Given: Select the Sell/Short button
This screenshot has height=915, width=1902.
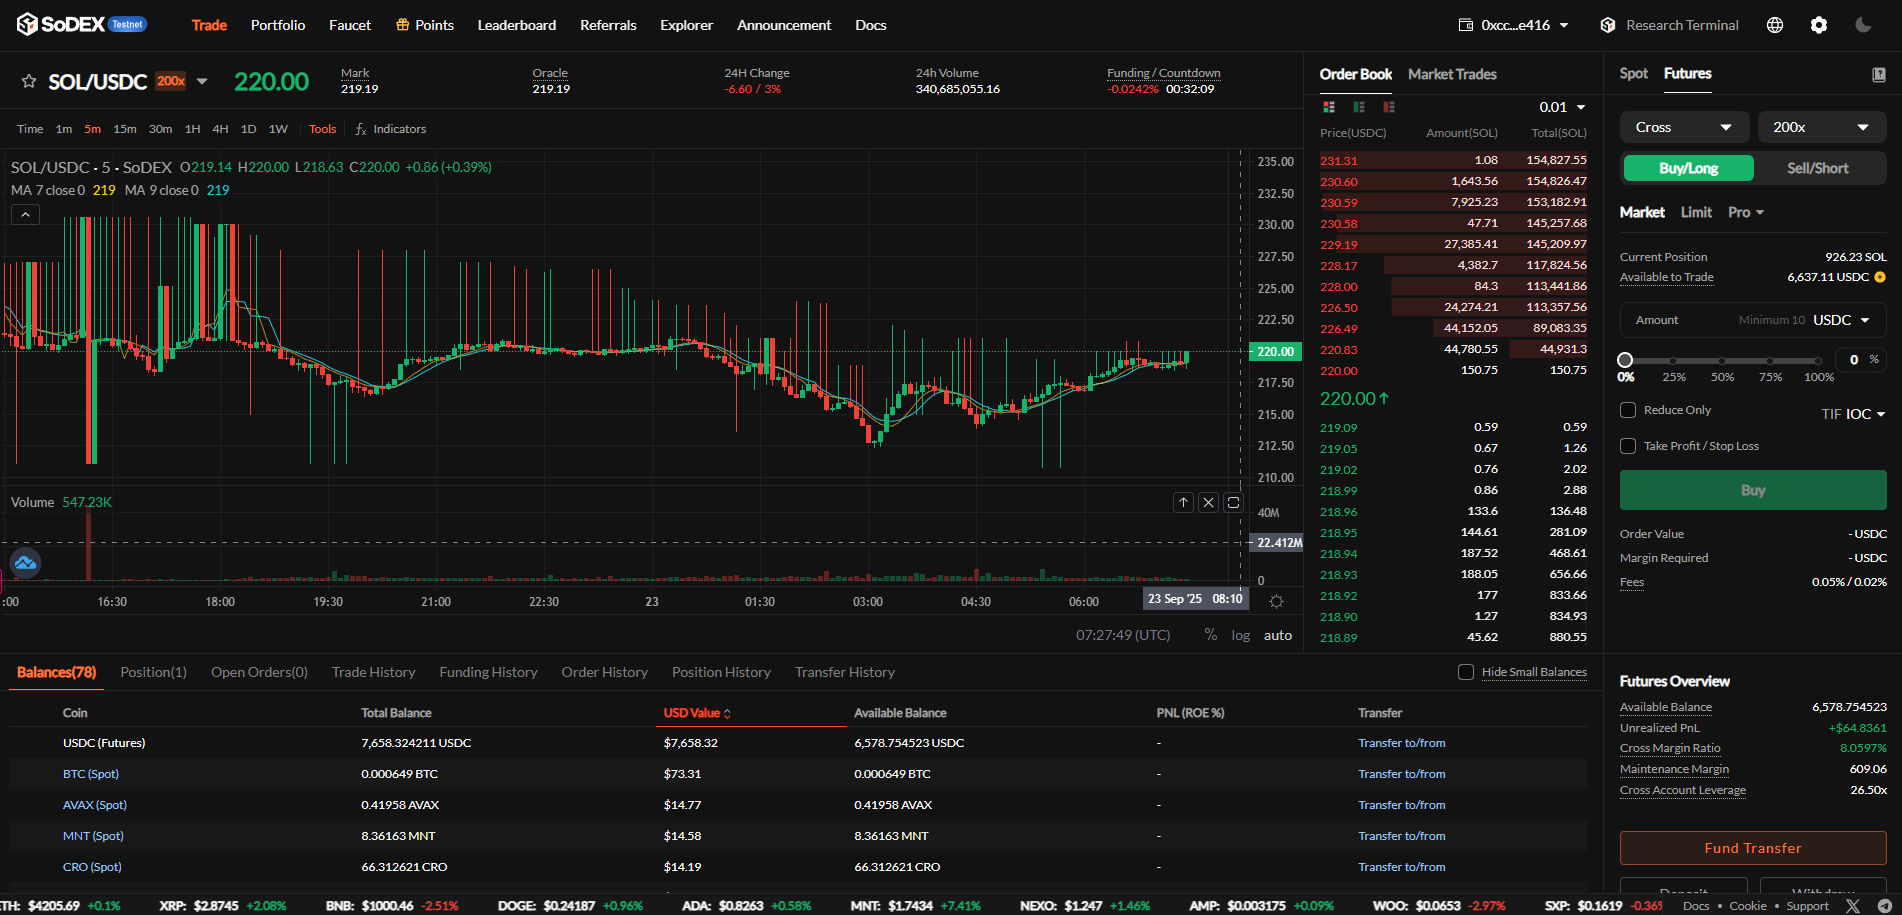Looking at the screenshot, I should point(1817,168).
